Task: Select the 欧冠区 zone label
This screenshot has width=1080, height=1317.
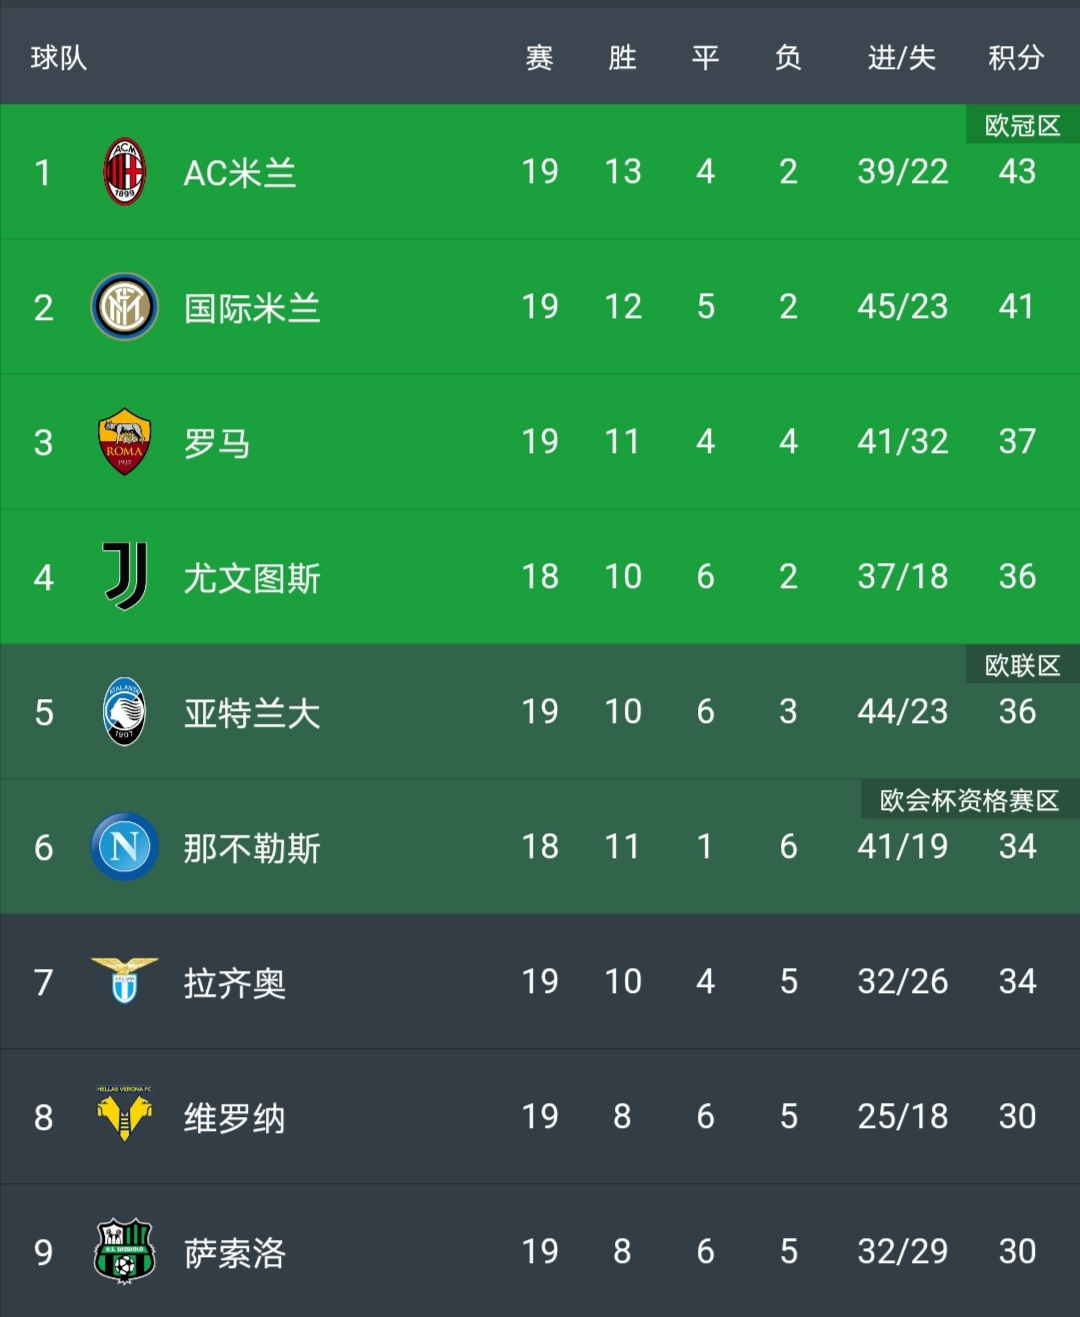Action: 1022,125
